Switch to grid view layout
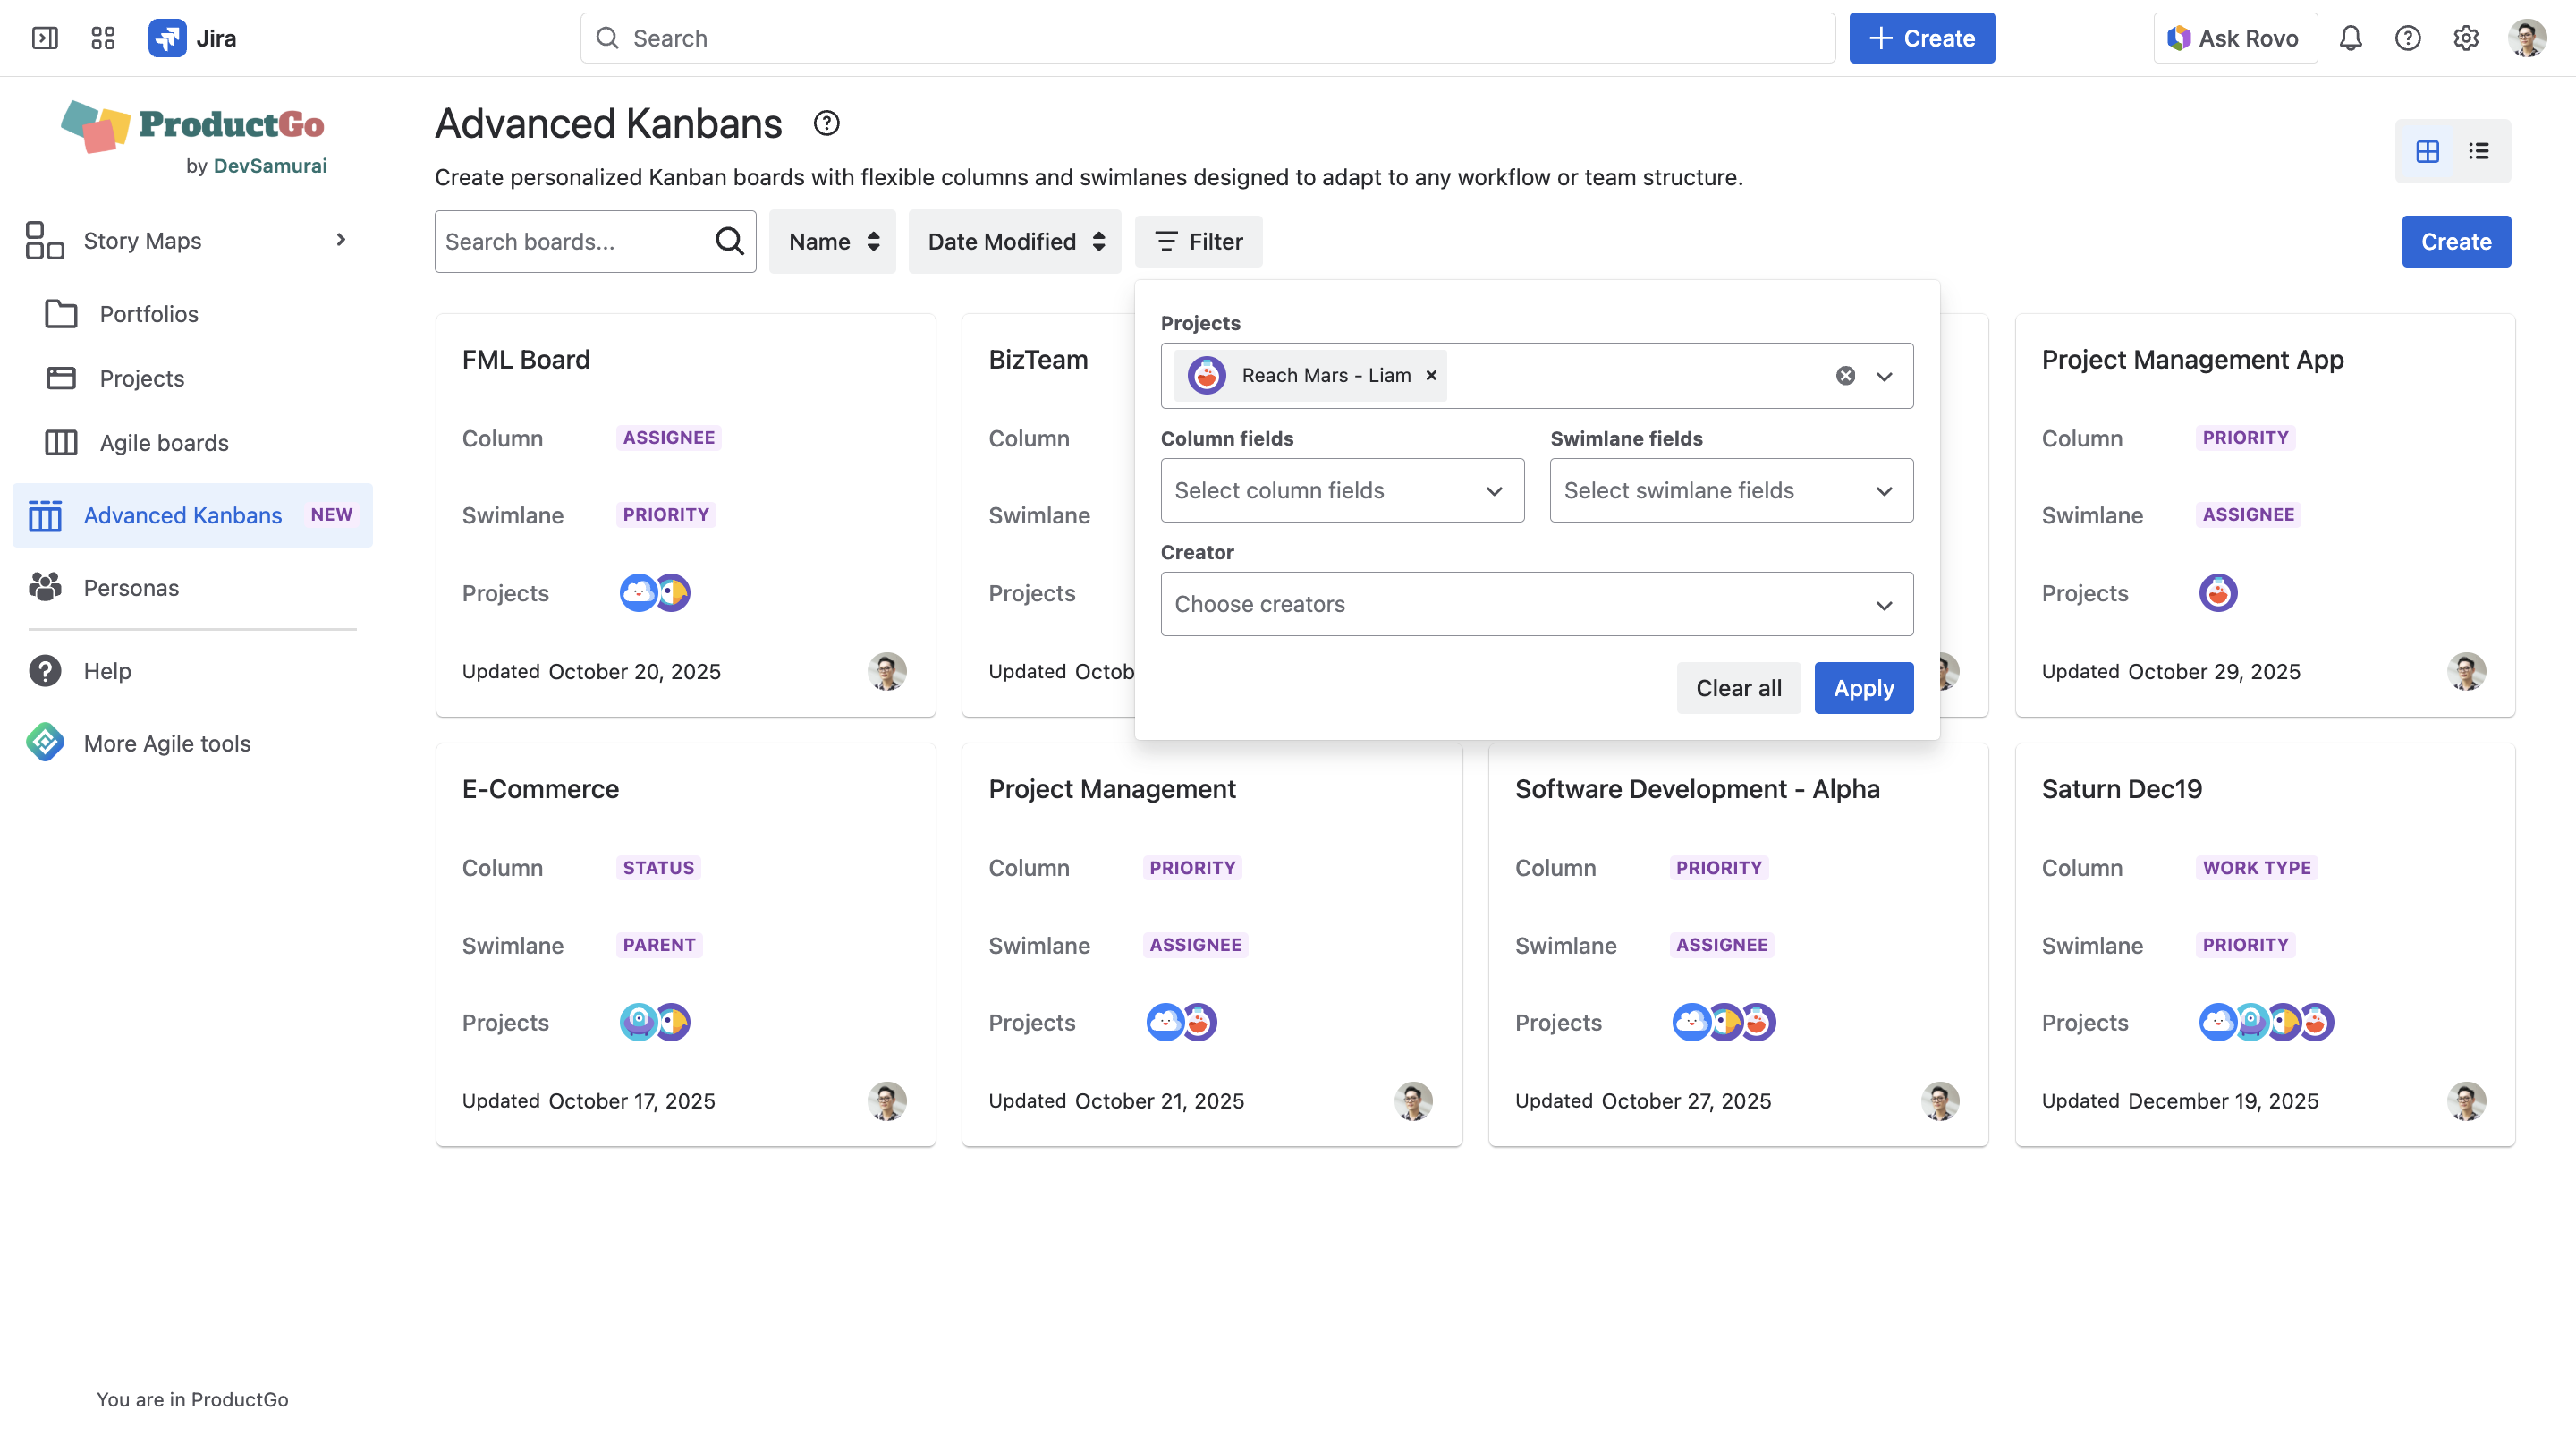 2427,151
